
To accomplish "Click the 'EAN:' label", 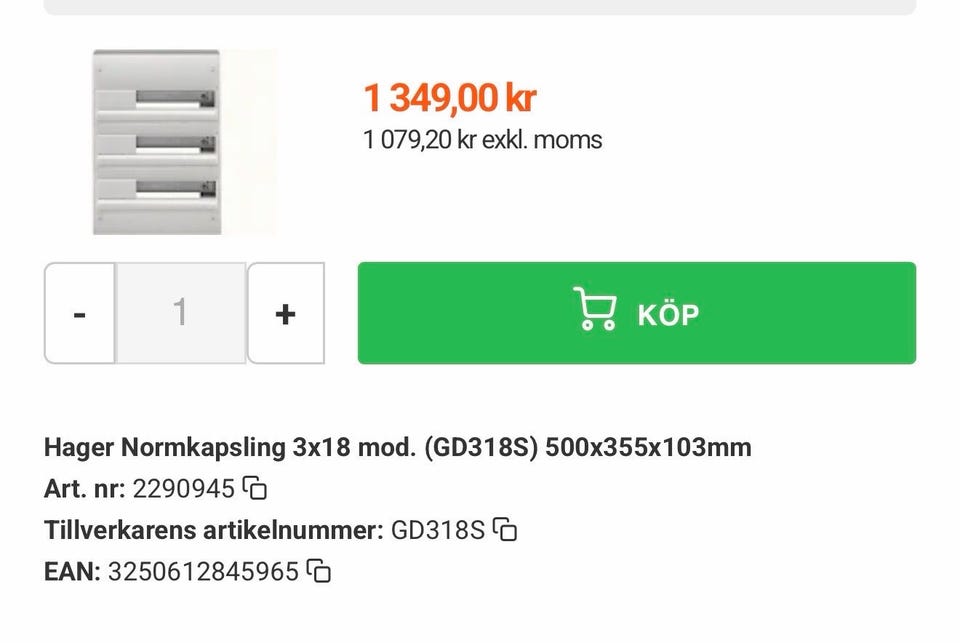I will coord(72,572).
